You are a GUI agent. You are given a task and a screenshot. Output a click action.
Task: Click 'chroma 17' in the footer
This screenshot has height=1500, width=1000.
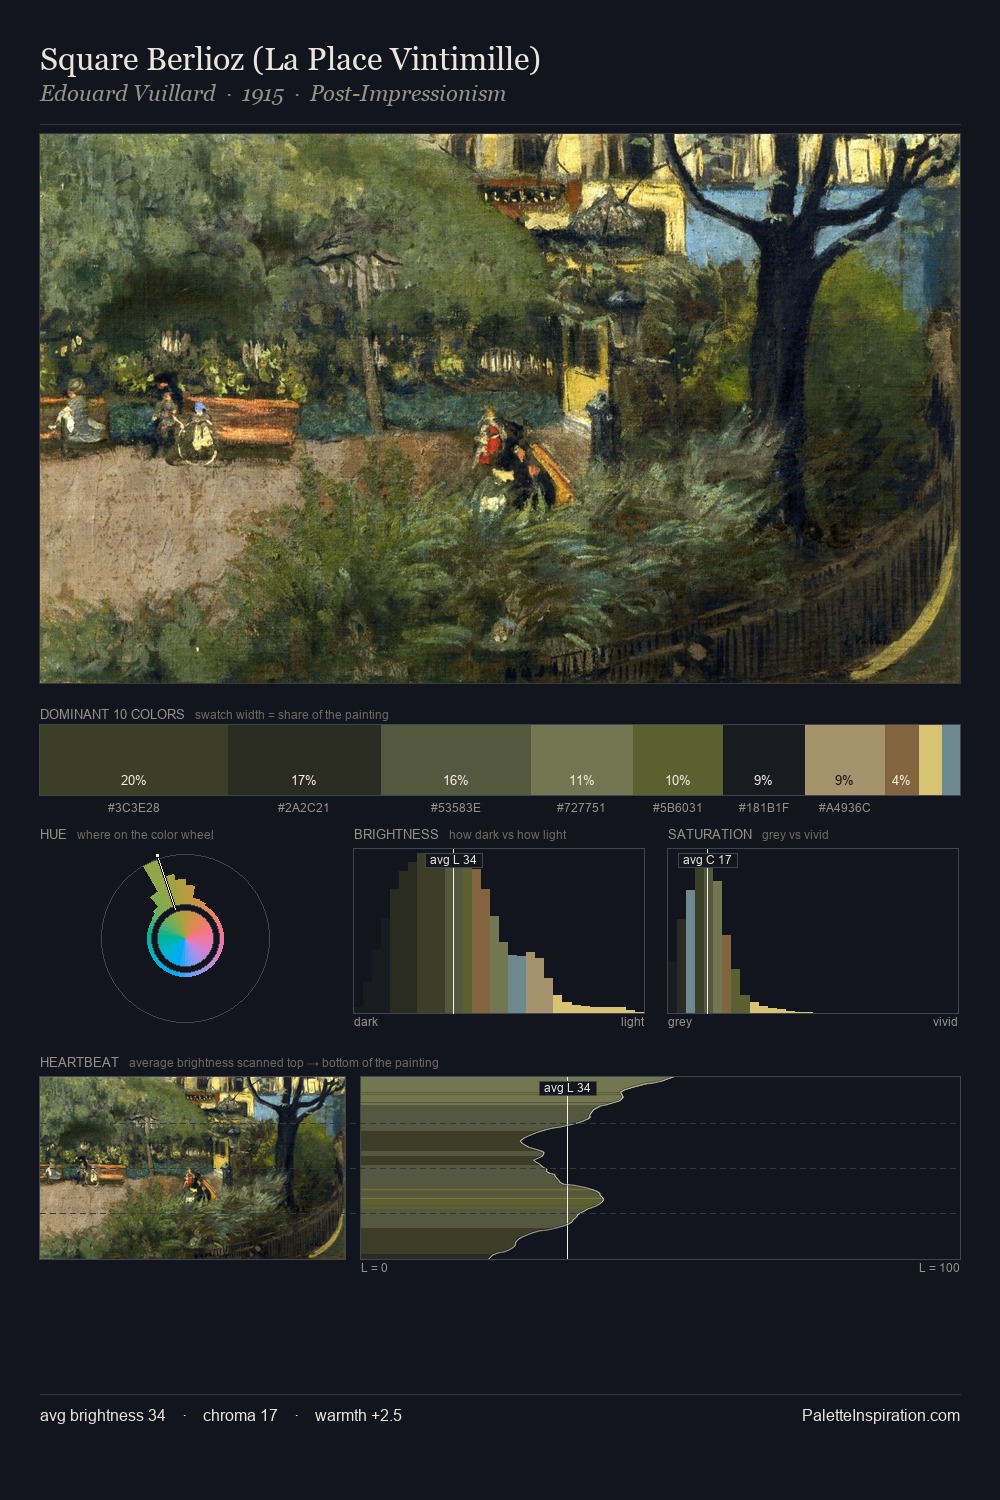[240, 1415]
